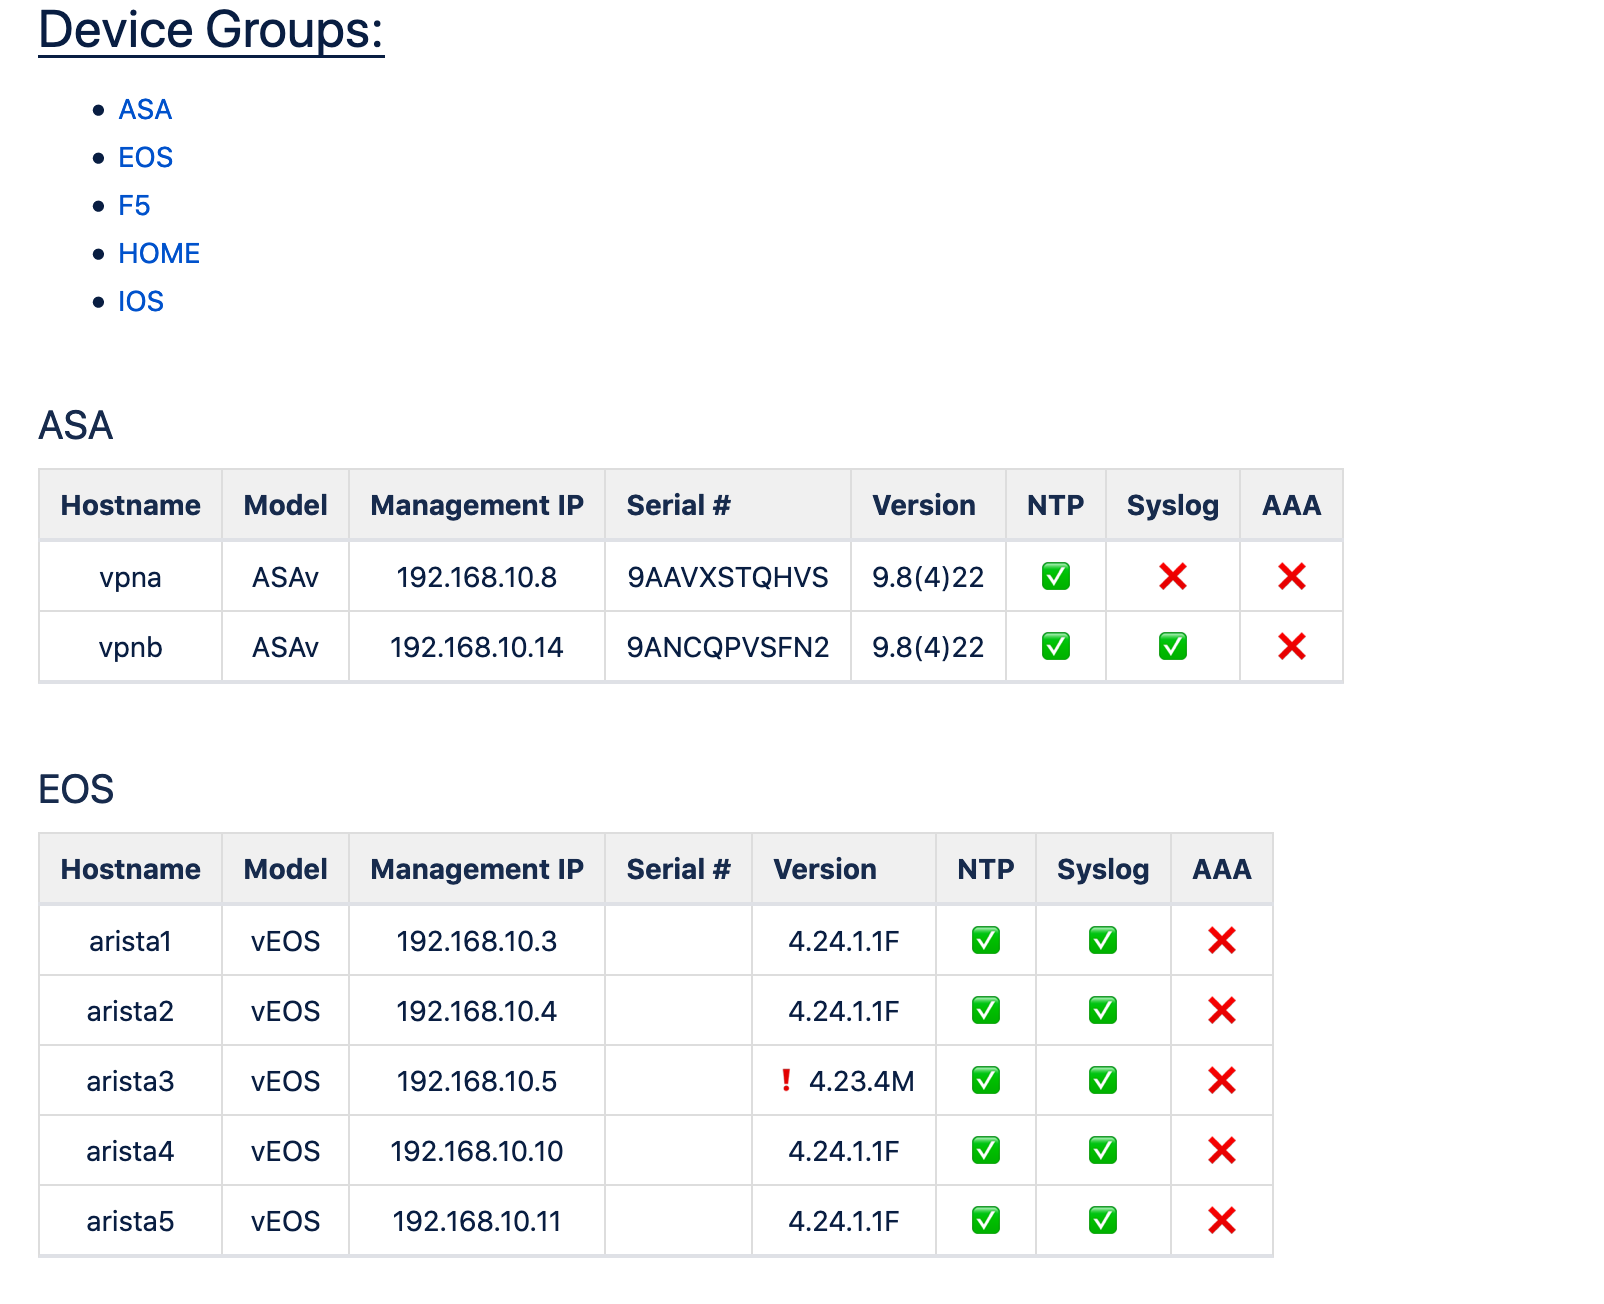
Task: Click the 4.24.1.1F version for arista1
Action: point(844,941)
